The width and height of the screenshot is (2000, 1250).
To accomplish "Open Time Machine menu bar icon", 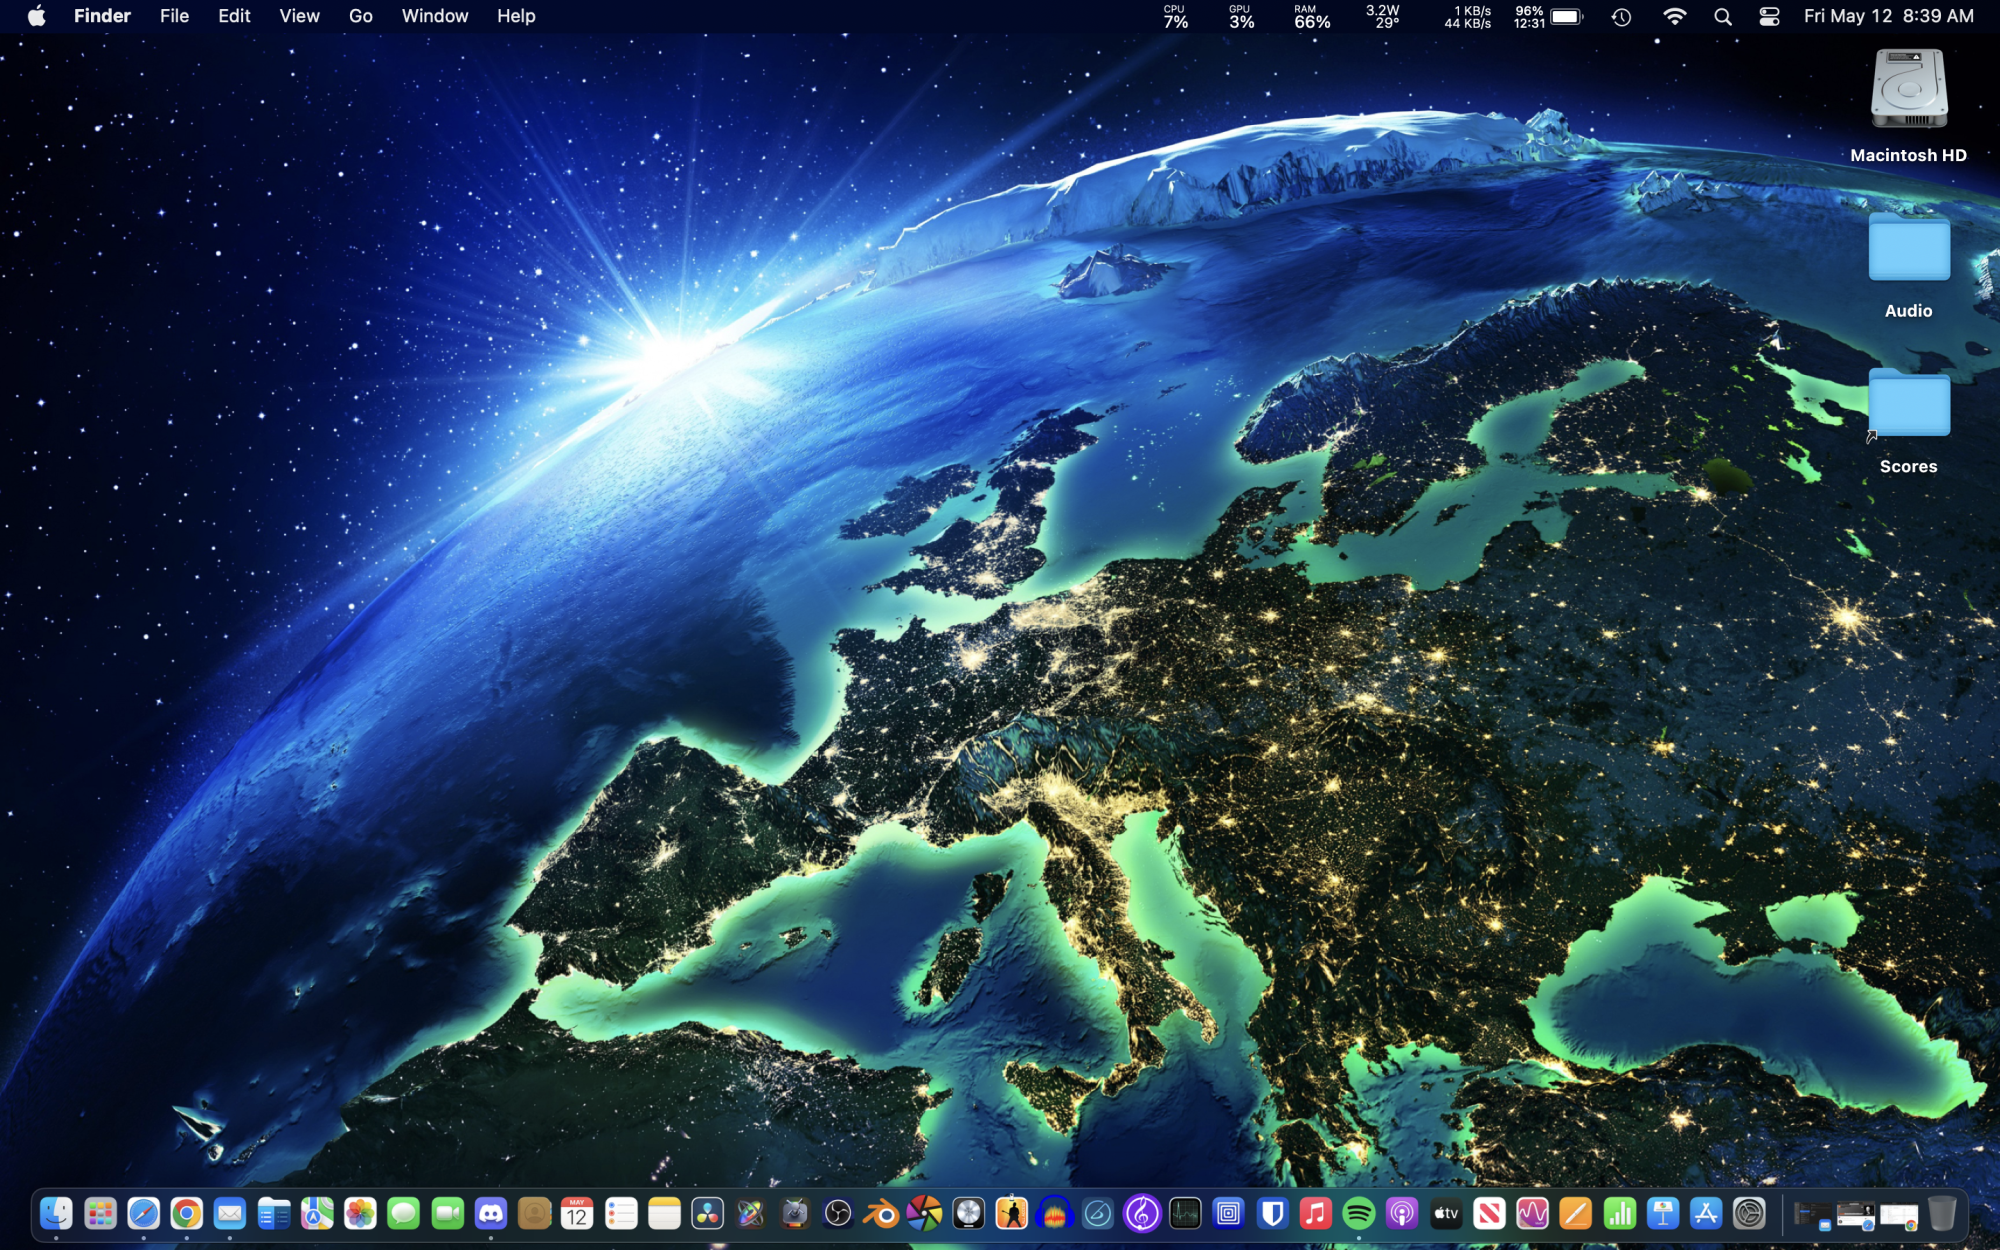I will 1621,16.
